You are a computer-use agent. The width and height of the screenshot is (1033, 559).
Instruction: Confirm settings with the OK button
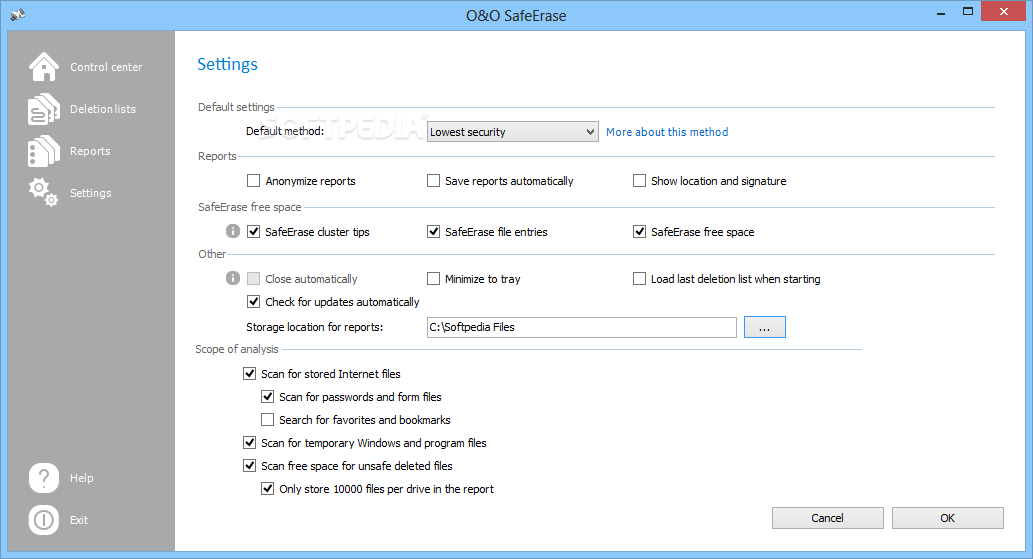pyautogui.click(x=947, y=518)
